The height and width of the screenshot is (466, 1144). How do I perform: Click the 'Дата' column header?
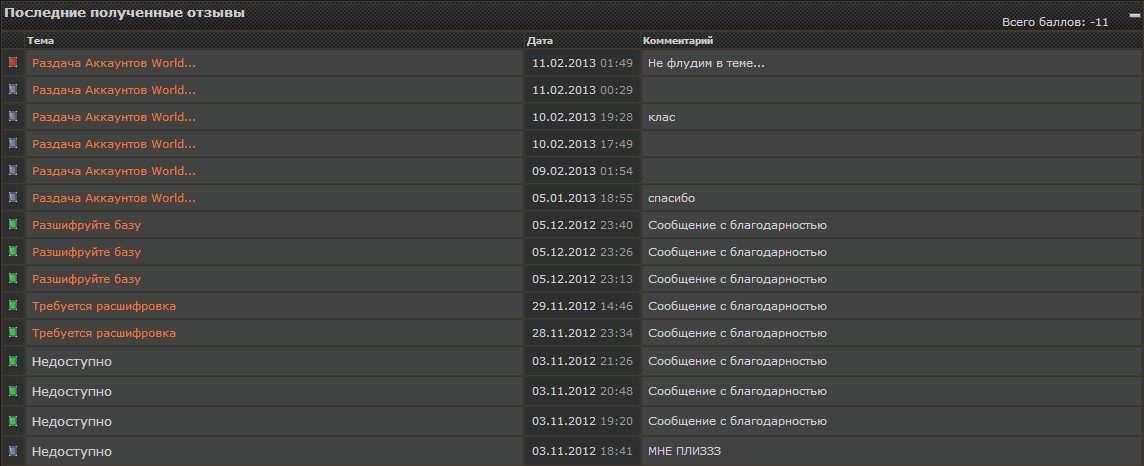click(x=539, y=41)
